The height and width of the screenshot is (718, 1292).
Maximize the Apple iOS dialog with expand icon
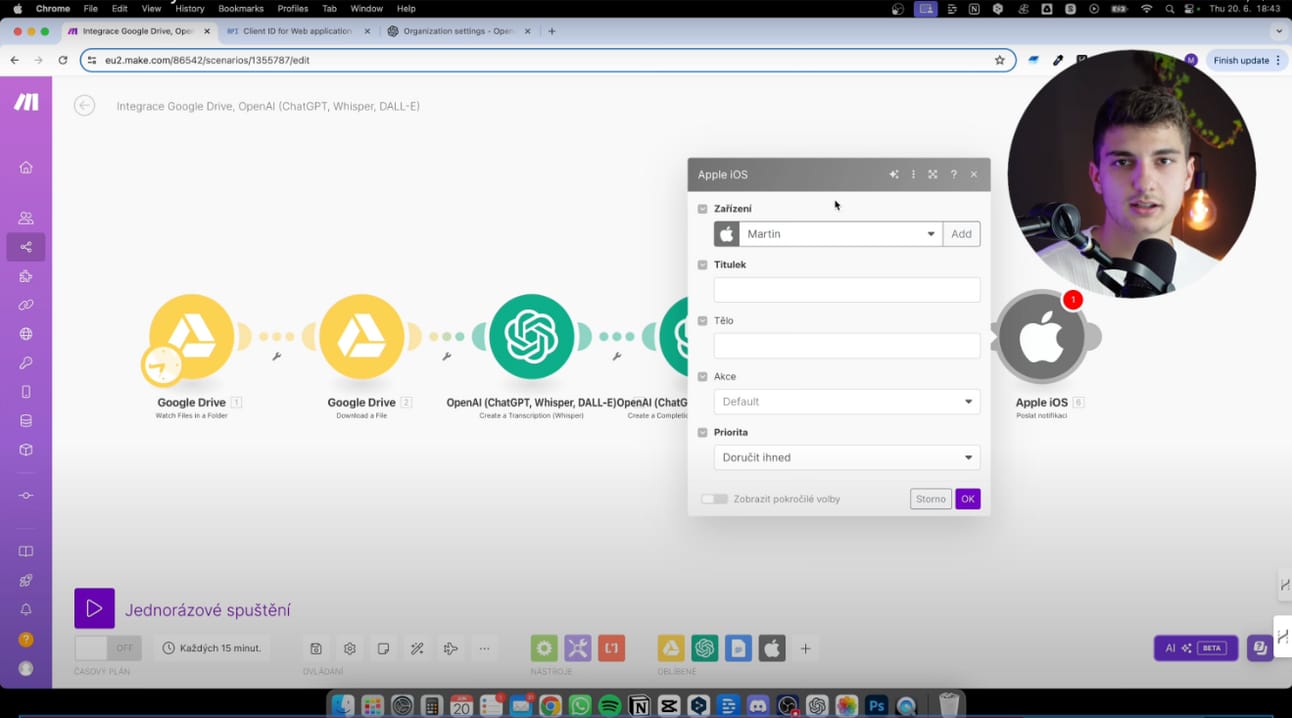[933, 174]
